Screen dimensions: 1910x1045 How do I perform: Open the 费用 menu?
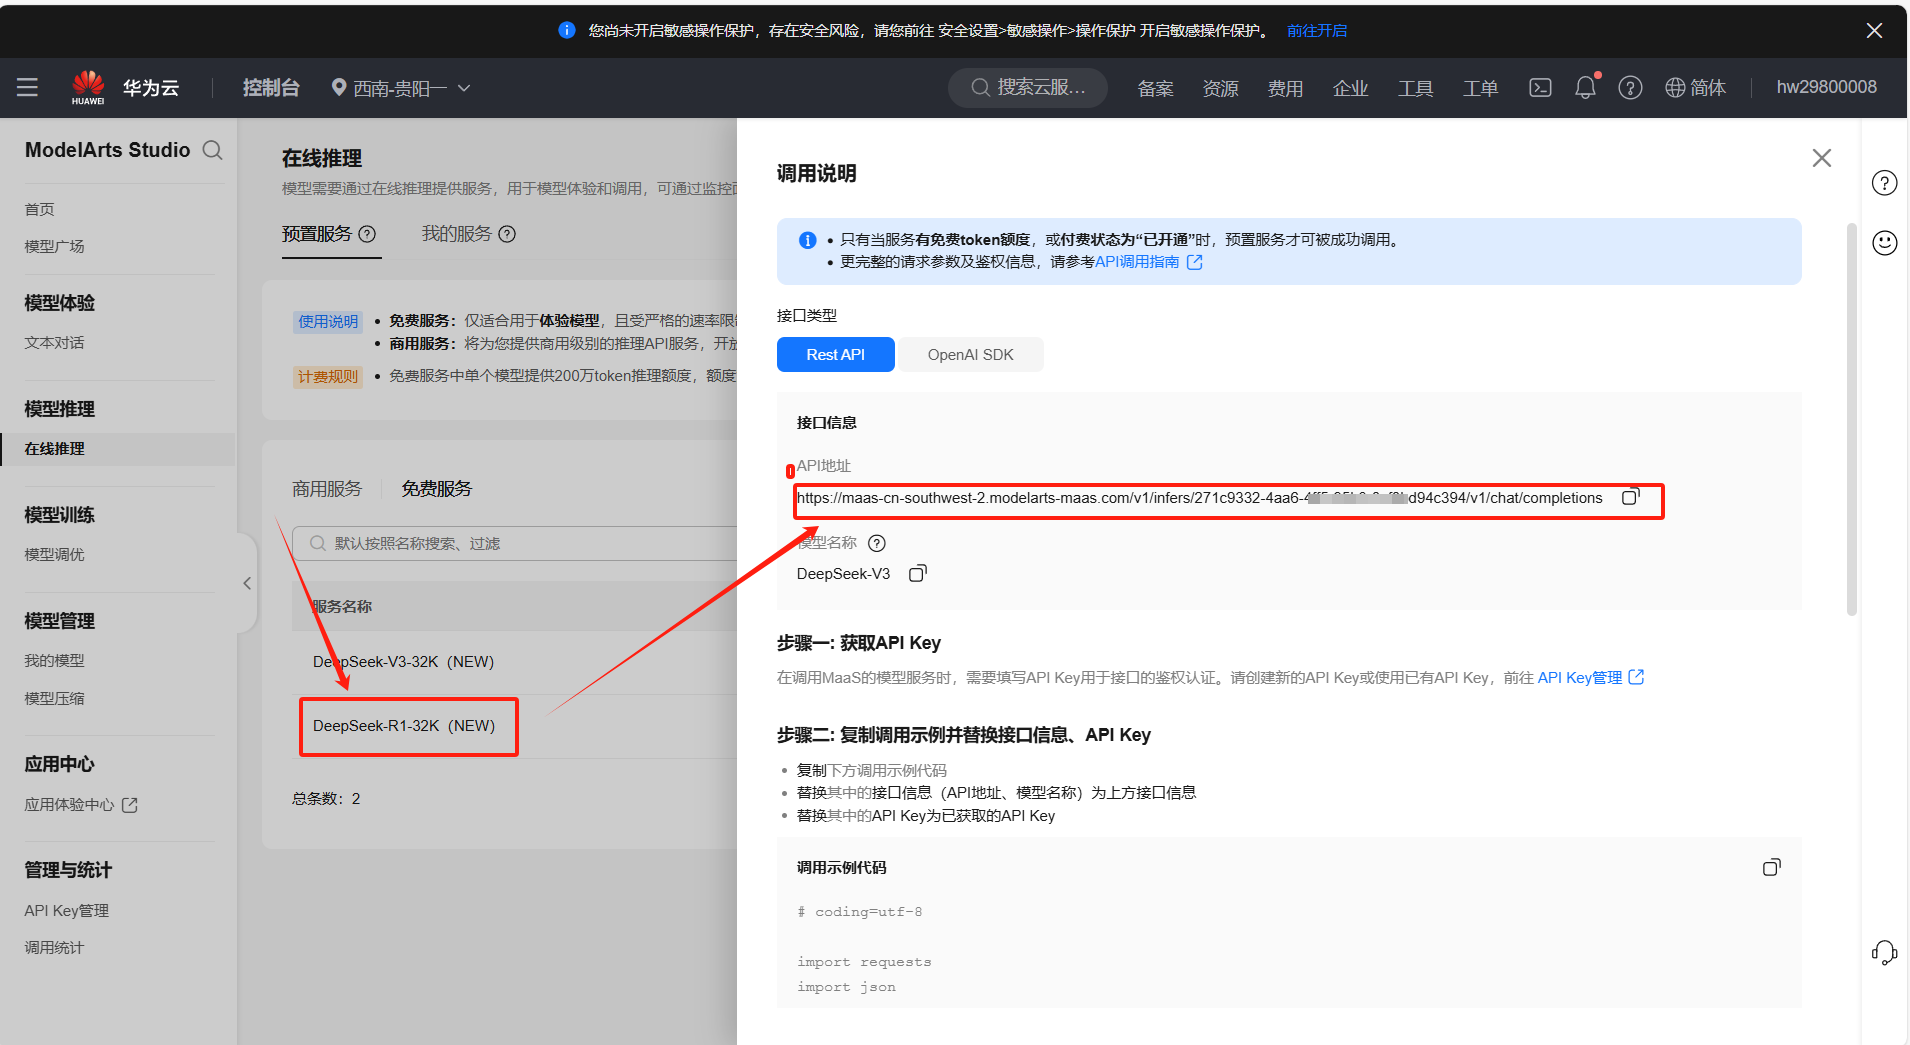click(1285, 88)
